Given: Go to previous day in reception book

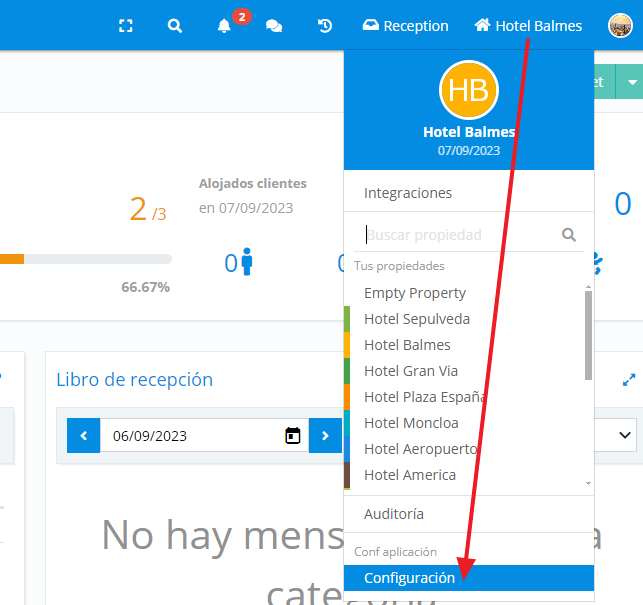Looking at the screenshot, I should point(84,436).
